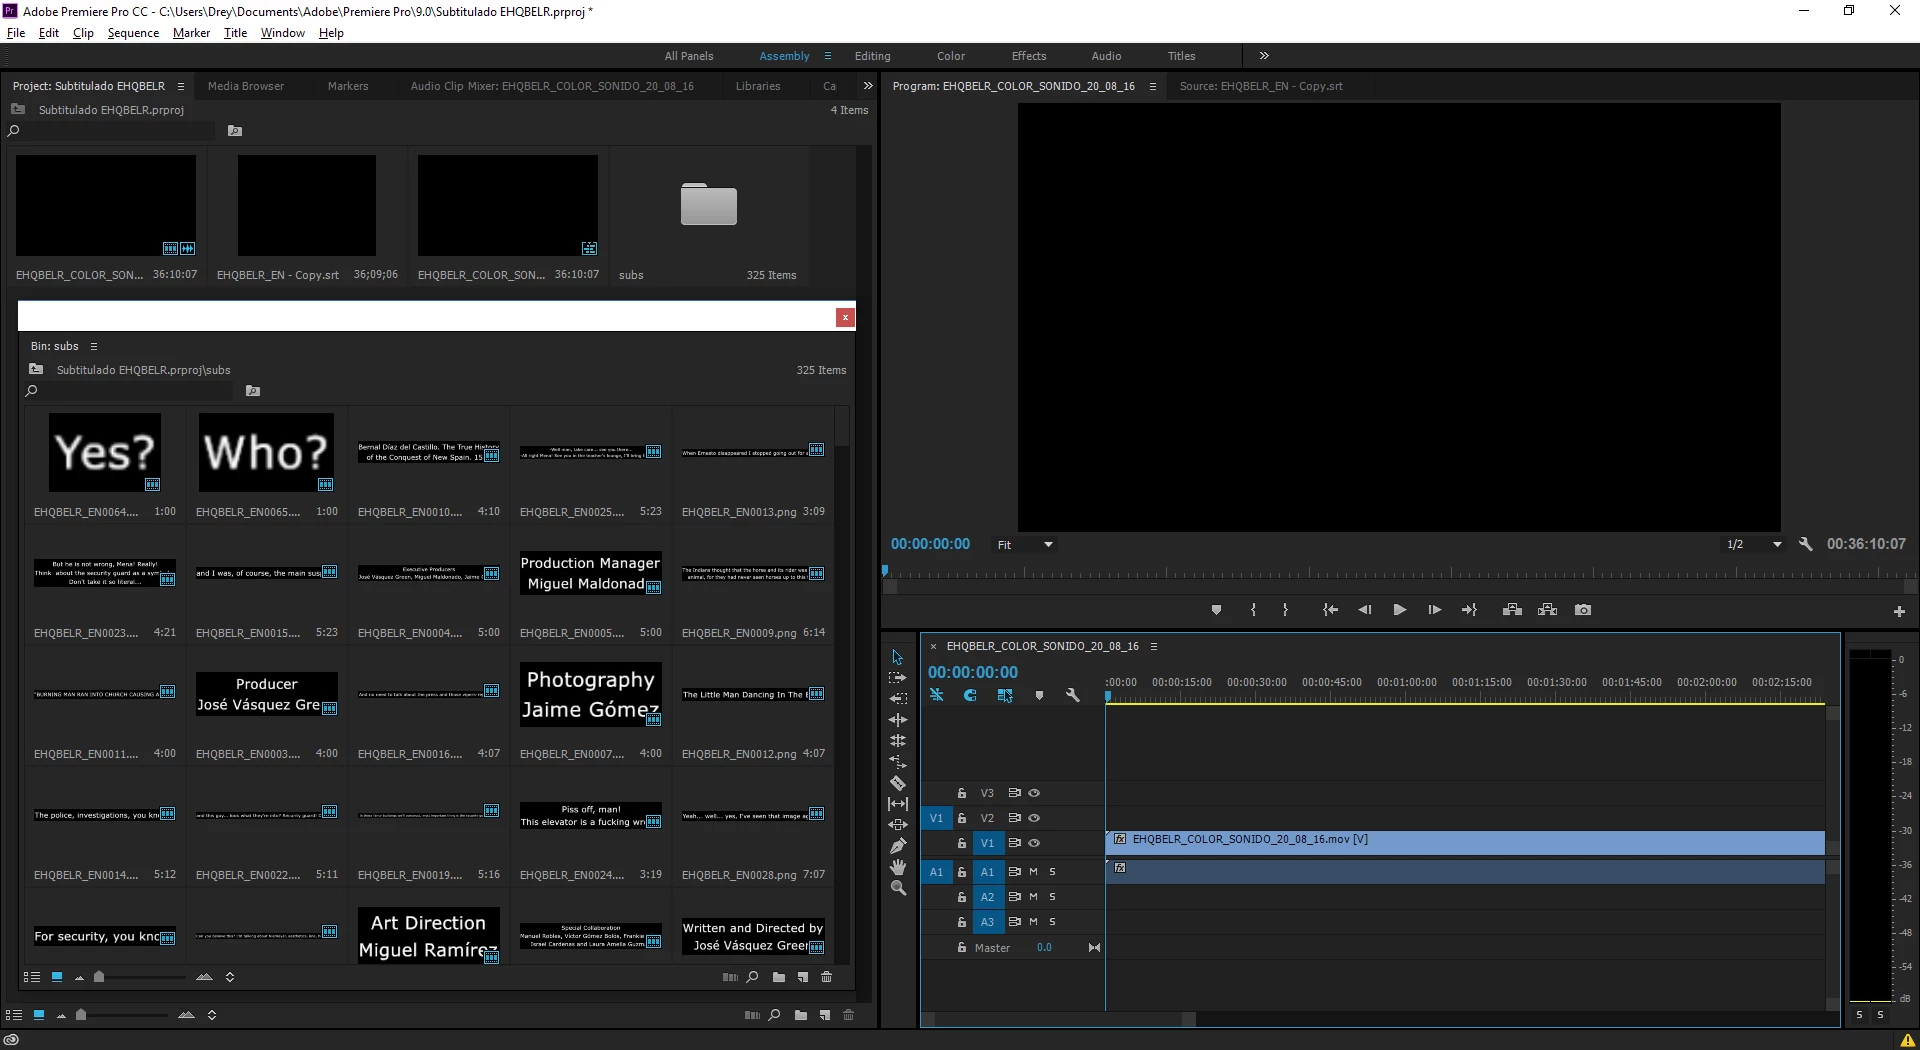The width and height of the screenshot is (1920, 1050).
Task: Open the File menu
Action: tap(16, 33)
